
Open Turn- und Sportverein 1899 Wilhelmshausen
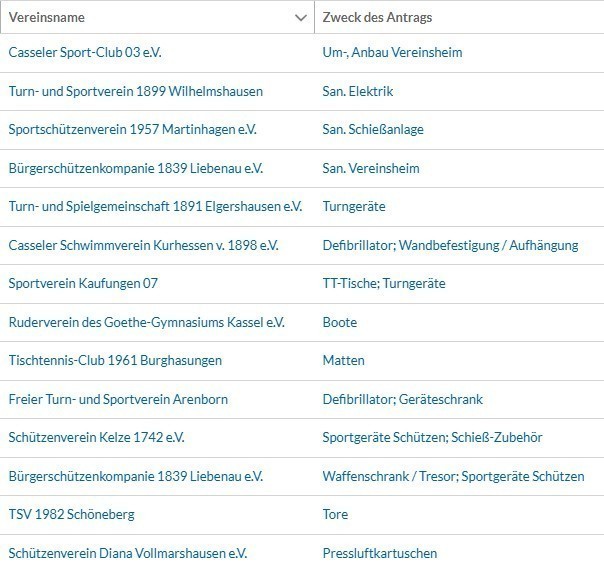coord(136,91)
